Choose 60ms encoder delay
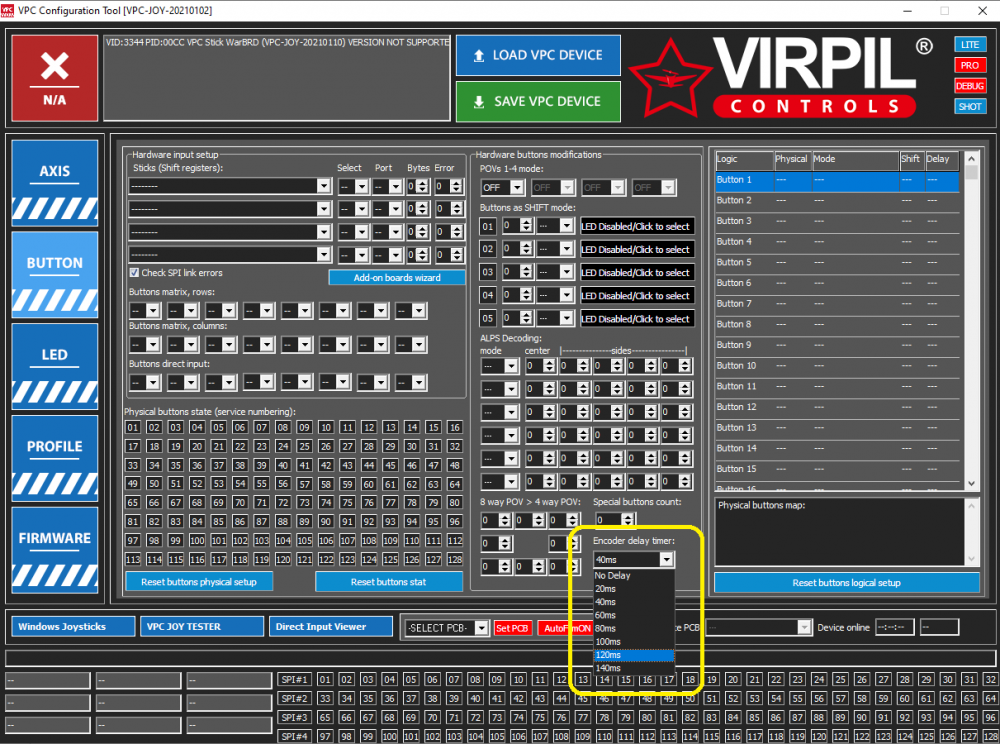This screenshot has height=744, width=1000. [634, 615]
